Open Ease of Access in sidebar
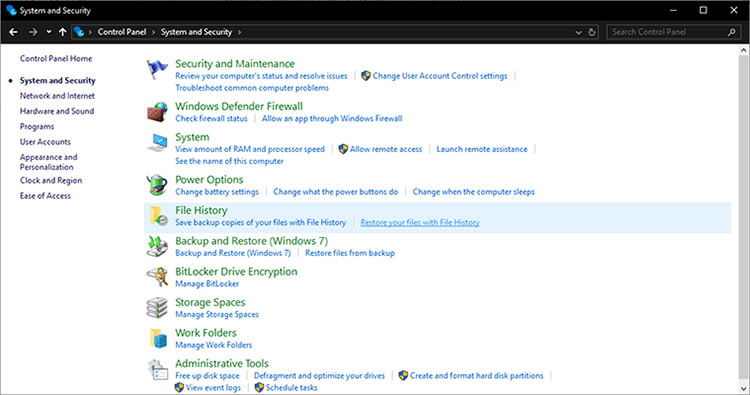Image resolution: width=750 pixels, height=395 pixels. (45, 196)
